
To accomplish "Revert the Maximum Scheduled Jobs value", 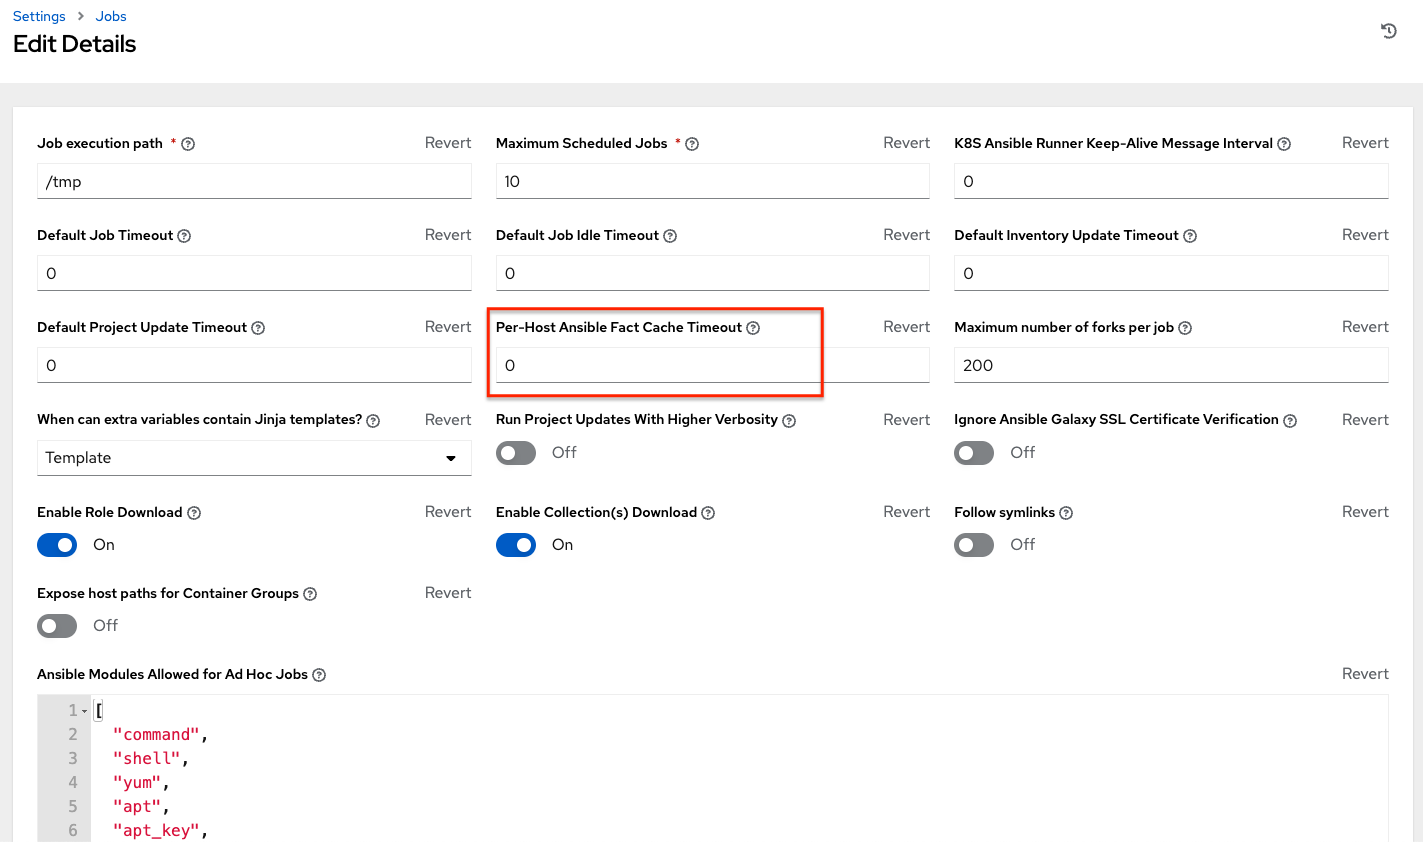I will point(906,143).
